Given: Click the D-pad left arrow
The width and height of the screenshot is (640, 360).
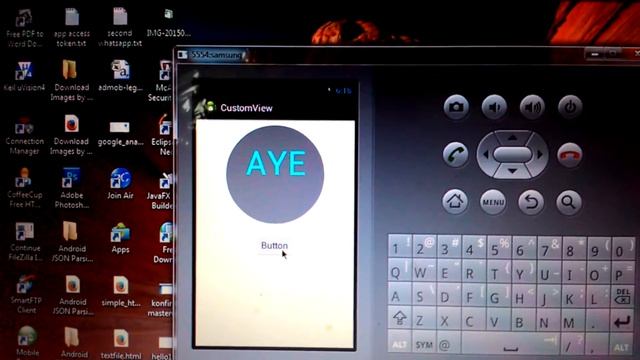Looking at the screenshot, I should [486, 155].
